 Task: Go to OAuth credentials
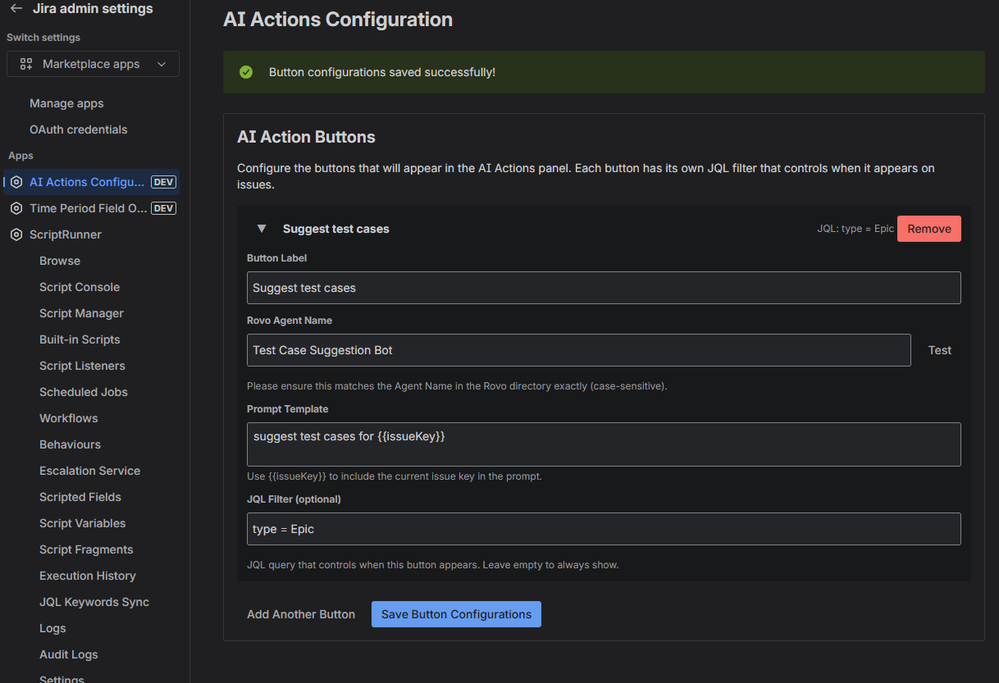tap(78, 129)
